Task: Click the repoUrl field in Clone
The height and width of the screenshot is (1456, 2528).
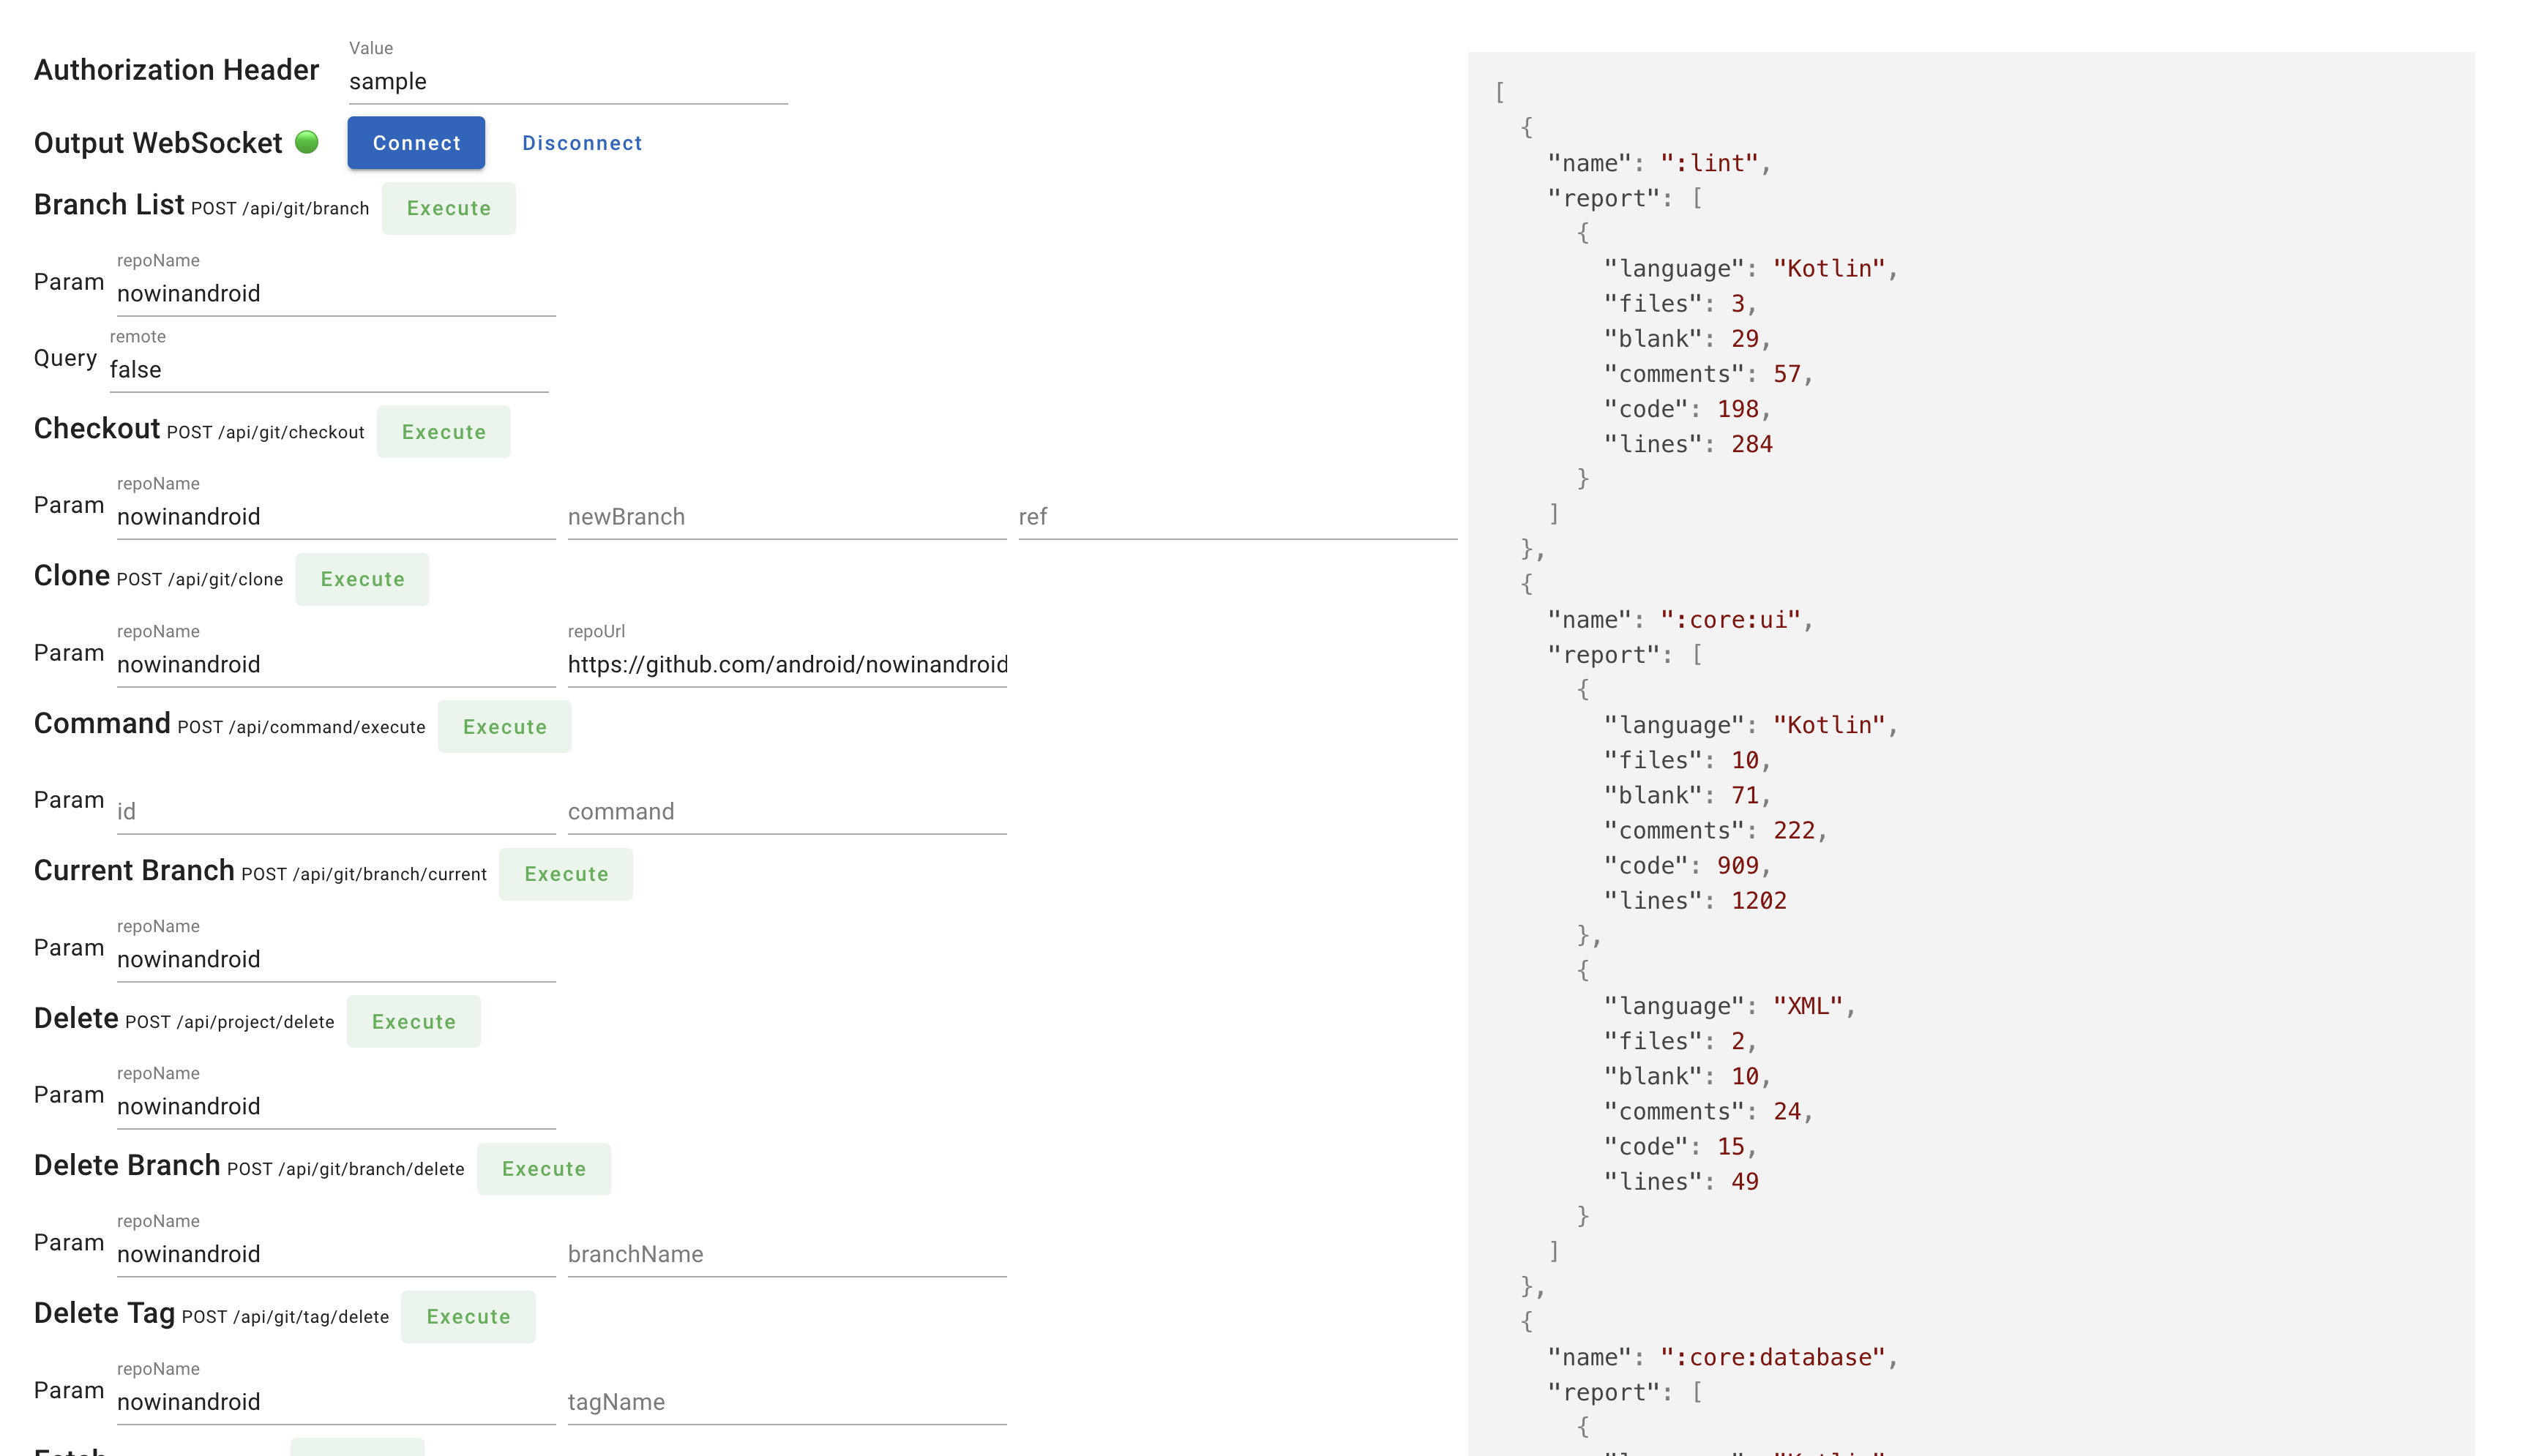Action: pos(786,664)
